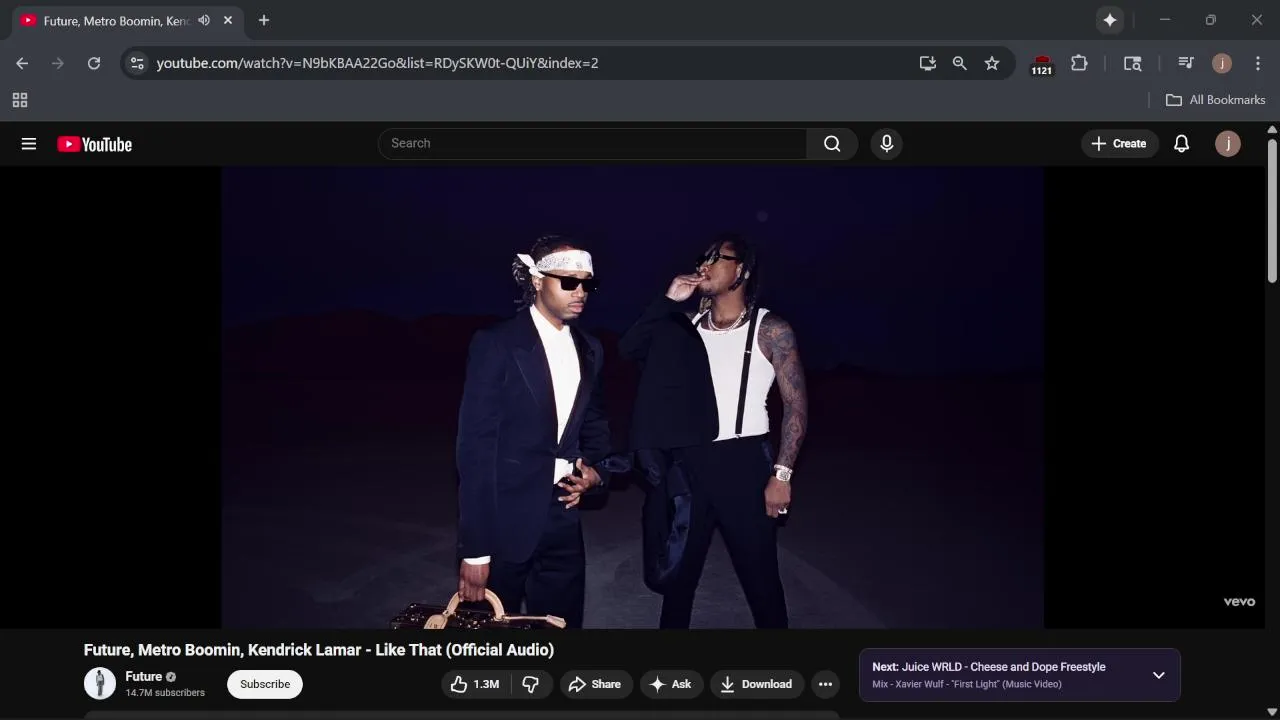Open more actions three-dot menu

(x=825, y=684)
